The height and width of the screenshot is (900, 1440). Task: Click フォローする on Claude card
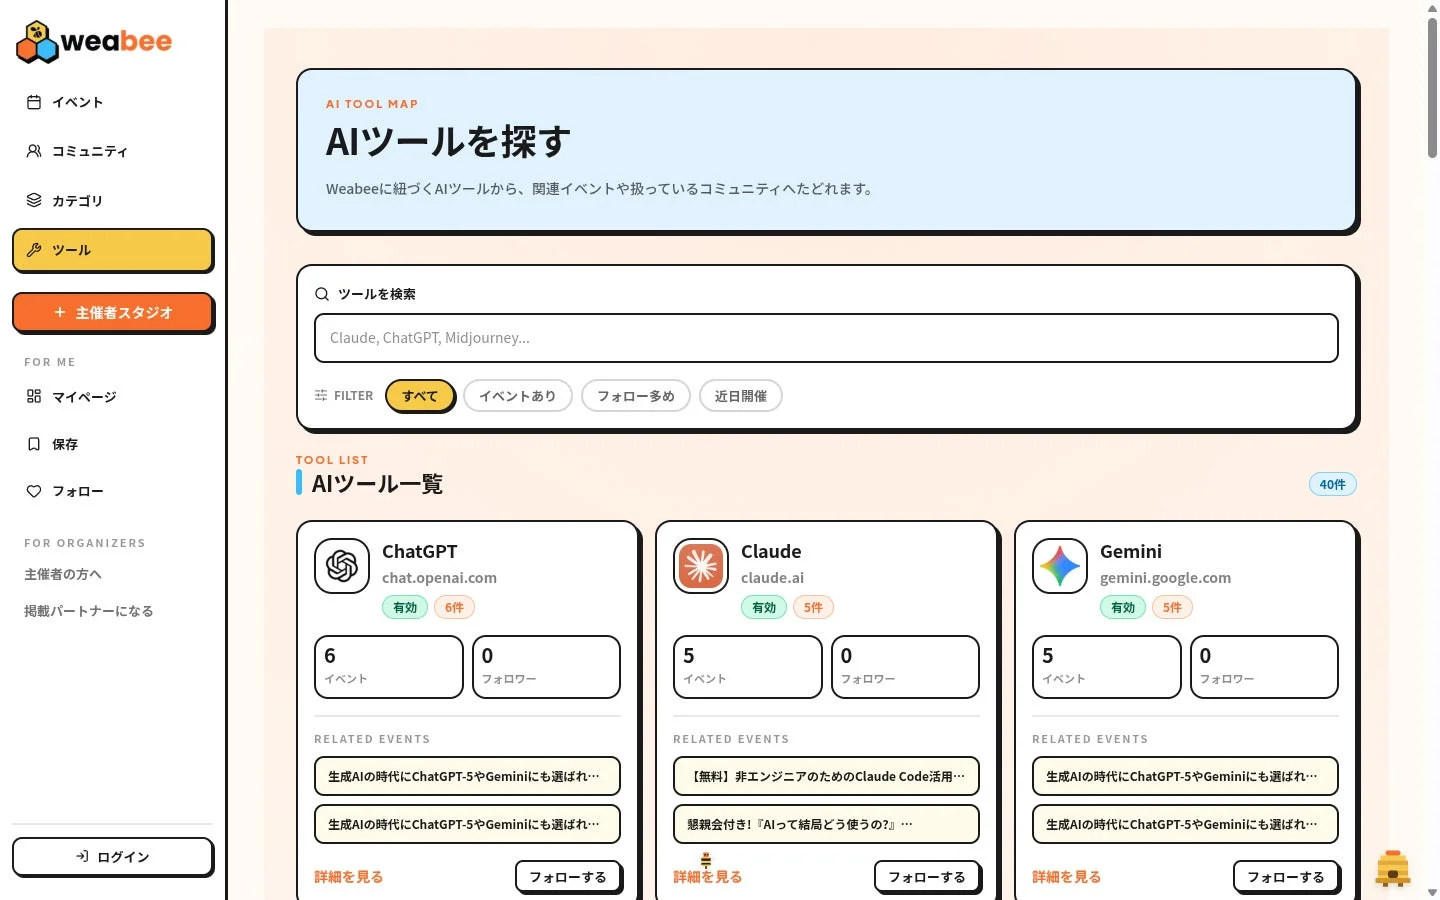(927, 877)
